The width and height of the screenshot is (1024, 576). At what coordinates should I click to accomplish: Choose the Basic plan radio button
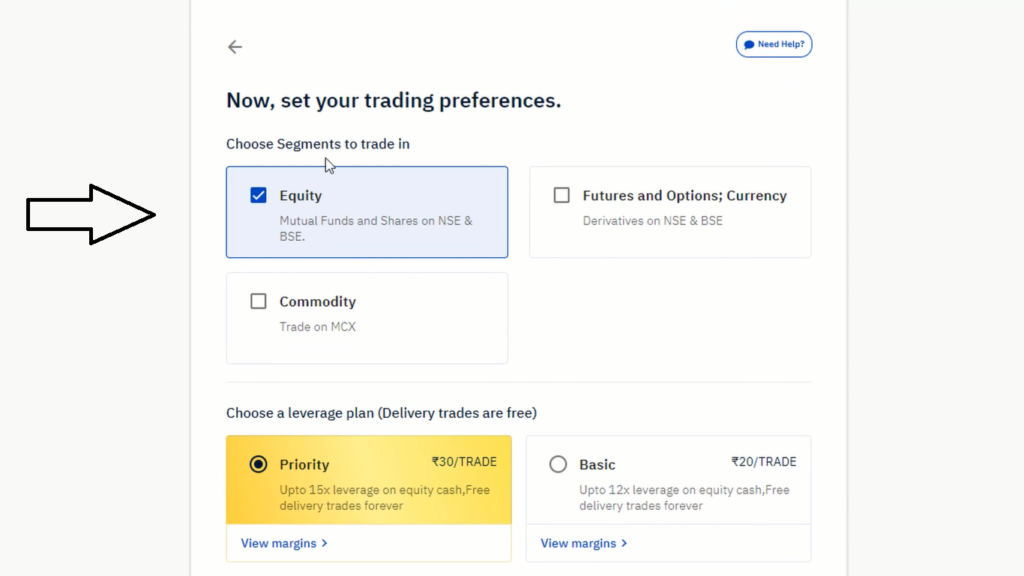coord(558,464)
